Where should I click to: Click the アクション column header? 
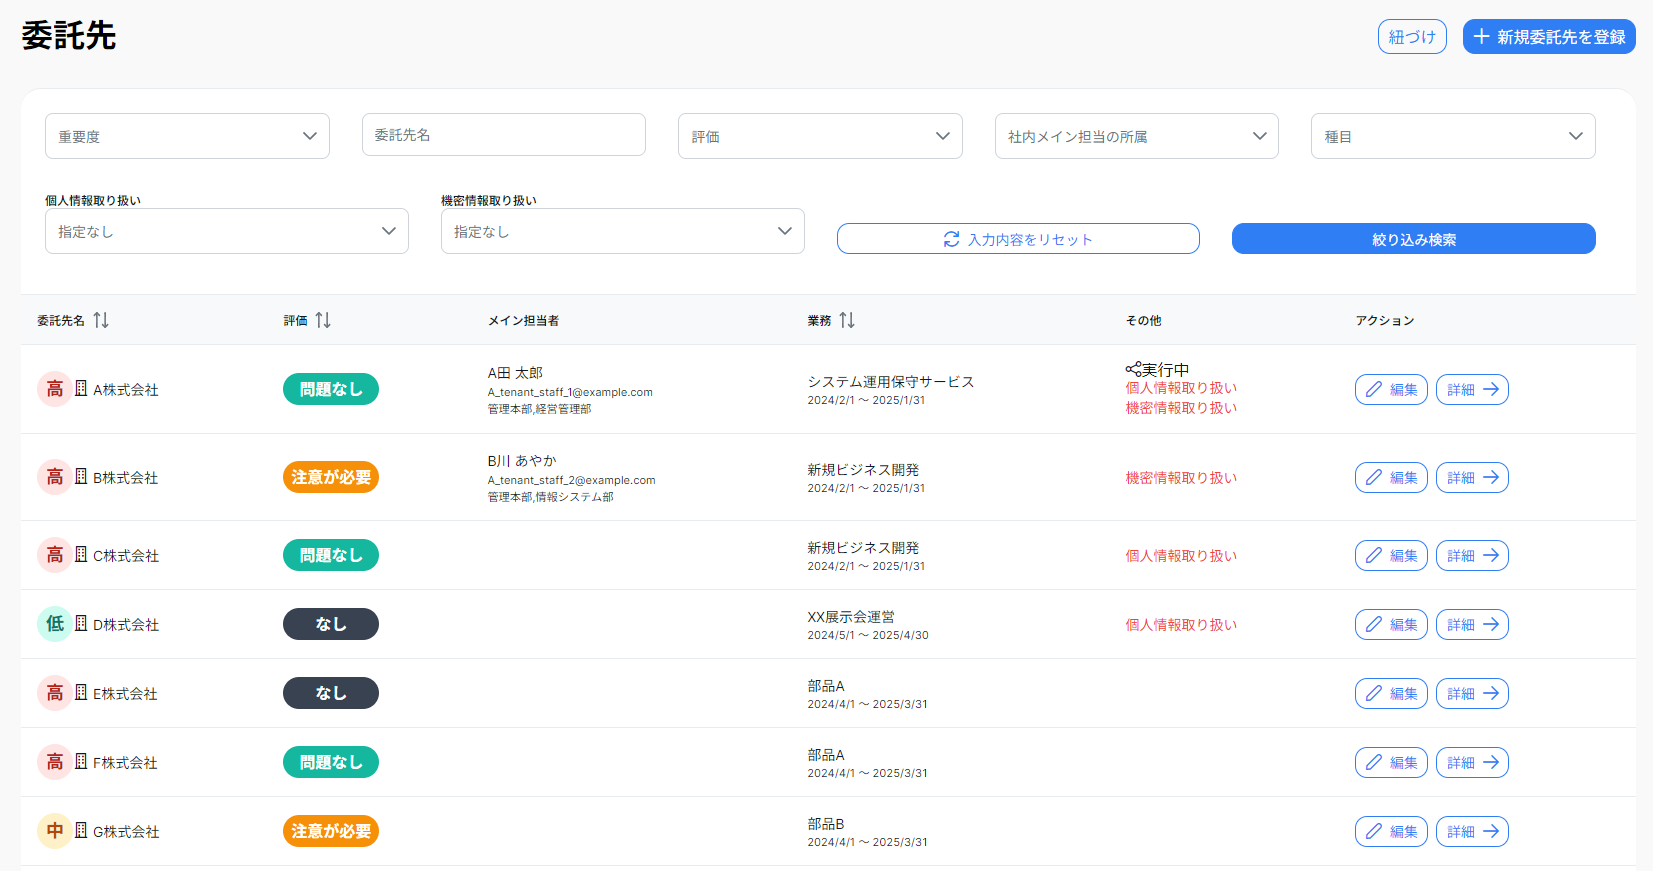point(1385,321)
